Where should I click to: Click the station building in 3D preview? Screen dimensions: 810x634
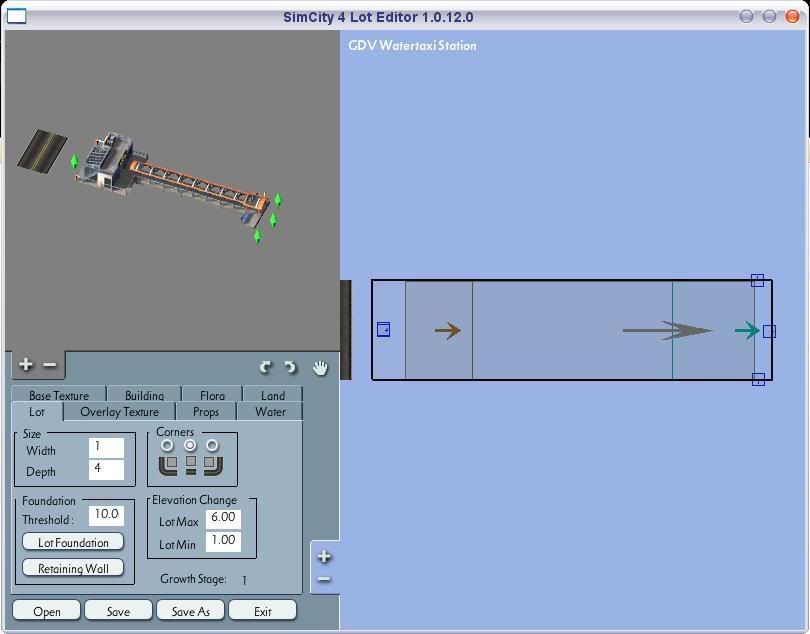coord(106,161)
